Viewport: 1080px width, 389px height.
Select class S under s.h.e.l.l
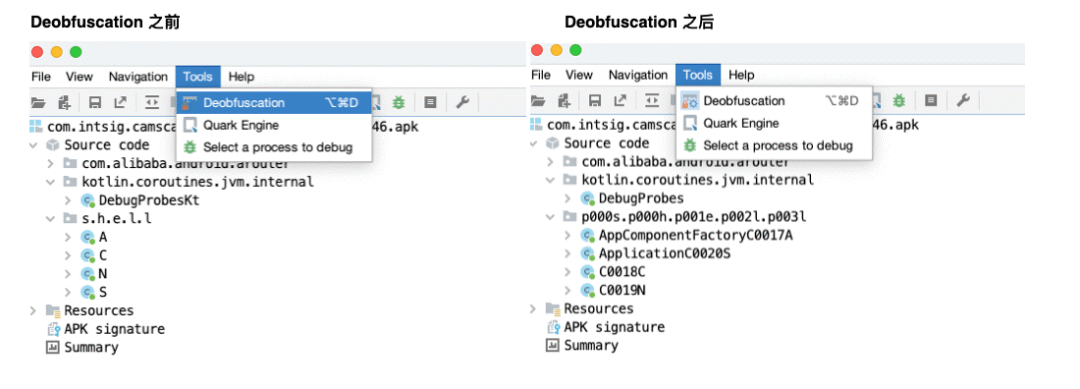pyautogui.click(x=103, y=292)
